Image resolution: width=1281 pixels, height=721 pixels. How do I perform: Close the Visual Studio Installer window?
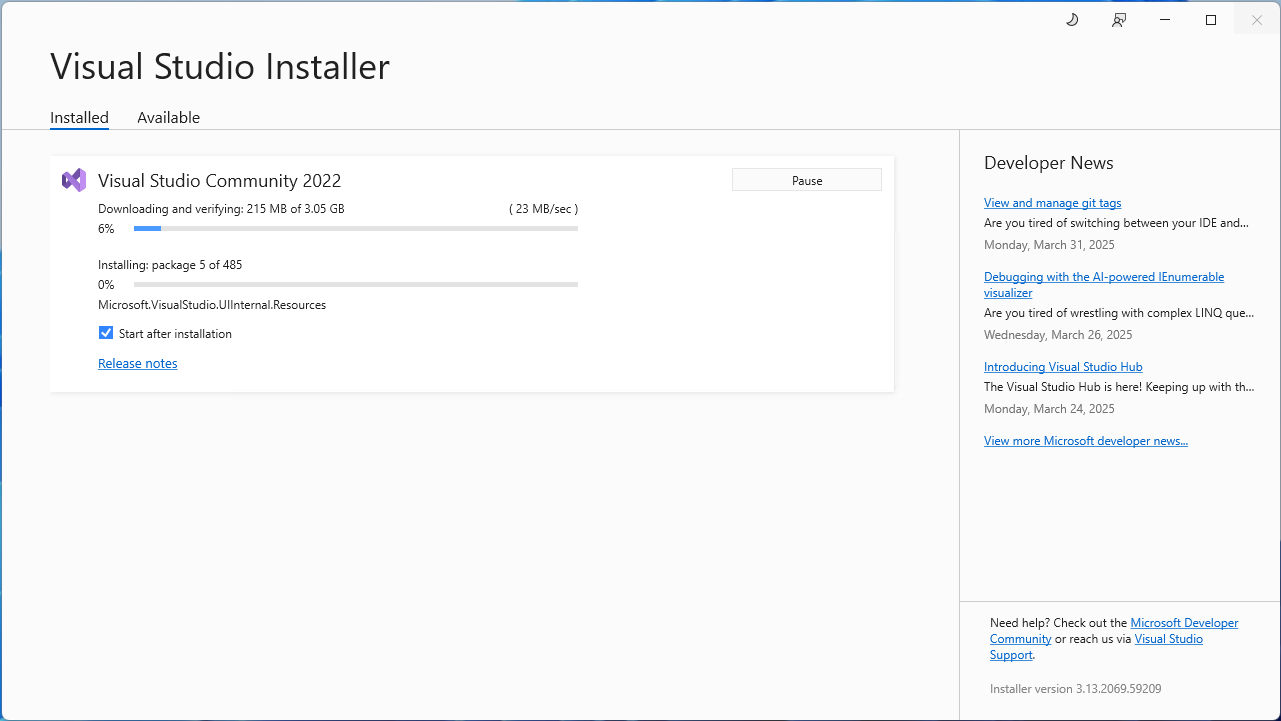click(1257, 20)
